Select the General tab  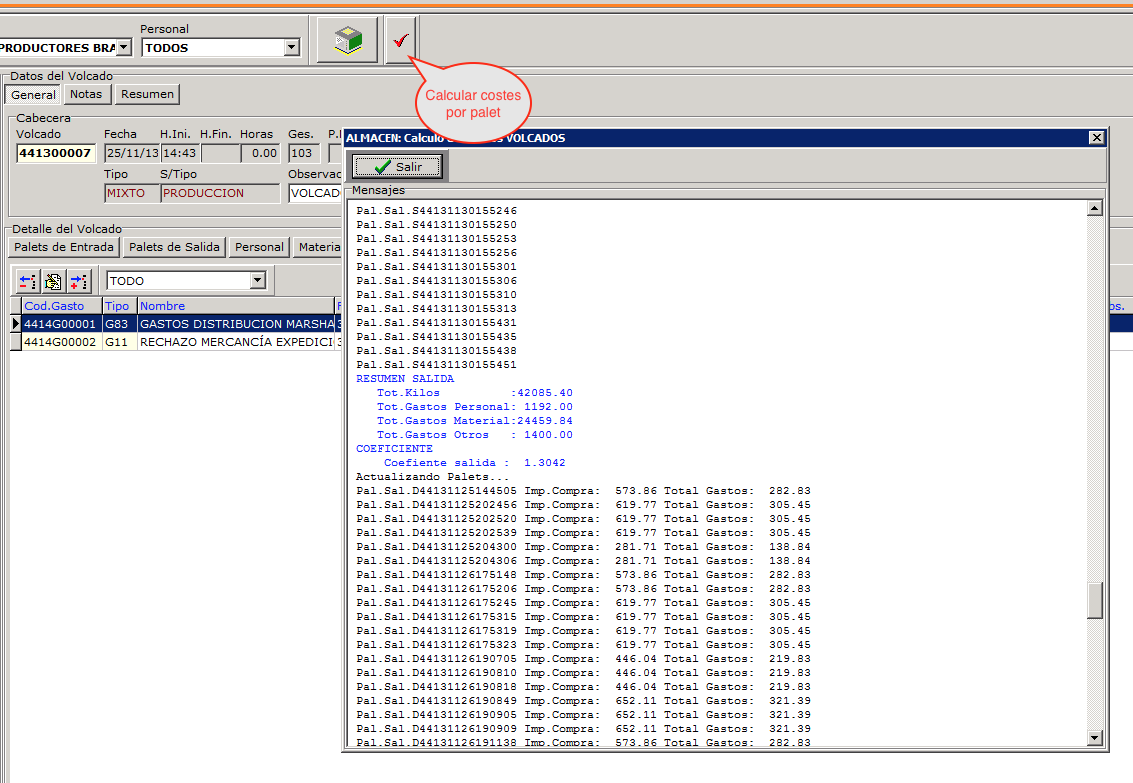[33, 94]
